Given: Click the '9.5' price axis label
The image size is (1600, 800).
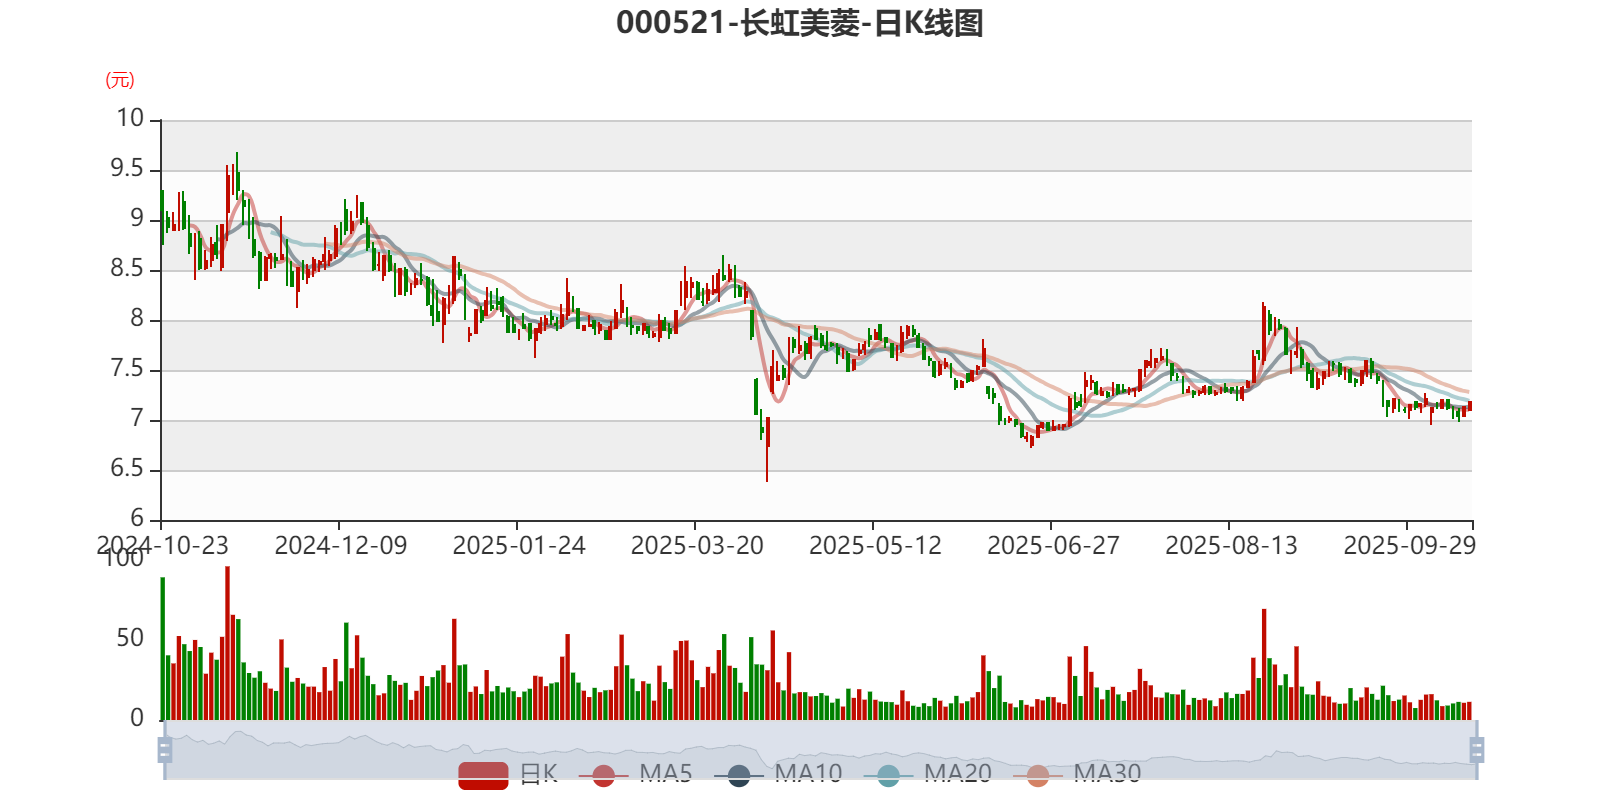Looking at the screenshot, I should (127, 169).
